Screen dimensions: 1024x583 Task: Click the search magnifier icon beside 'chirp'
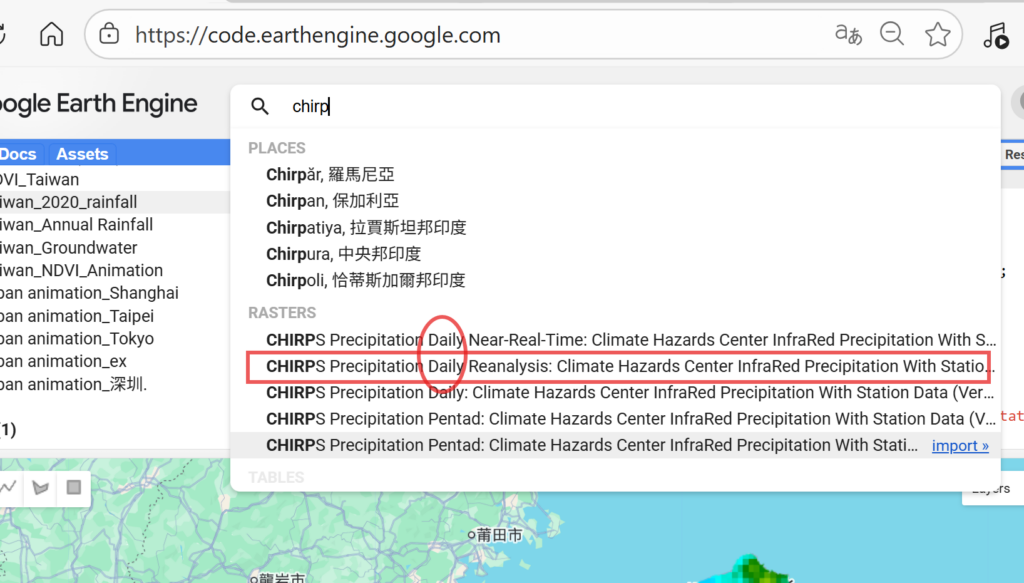(x=260, y=106)
